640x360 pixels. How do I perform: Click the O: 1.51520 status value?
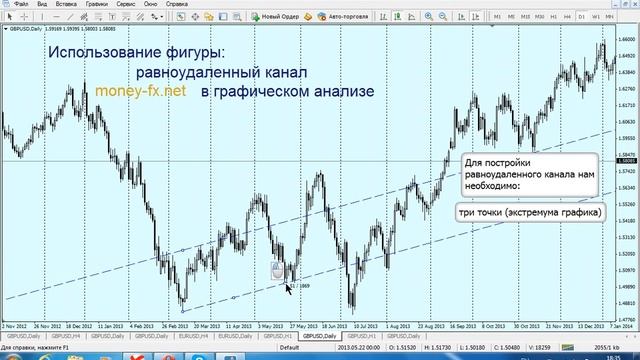pyautogui.click(x=402, y=348)
